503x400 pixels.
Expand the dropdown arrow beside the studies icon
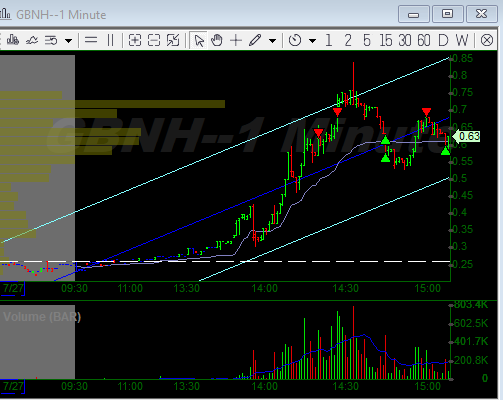68,41
